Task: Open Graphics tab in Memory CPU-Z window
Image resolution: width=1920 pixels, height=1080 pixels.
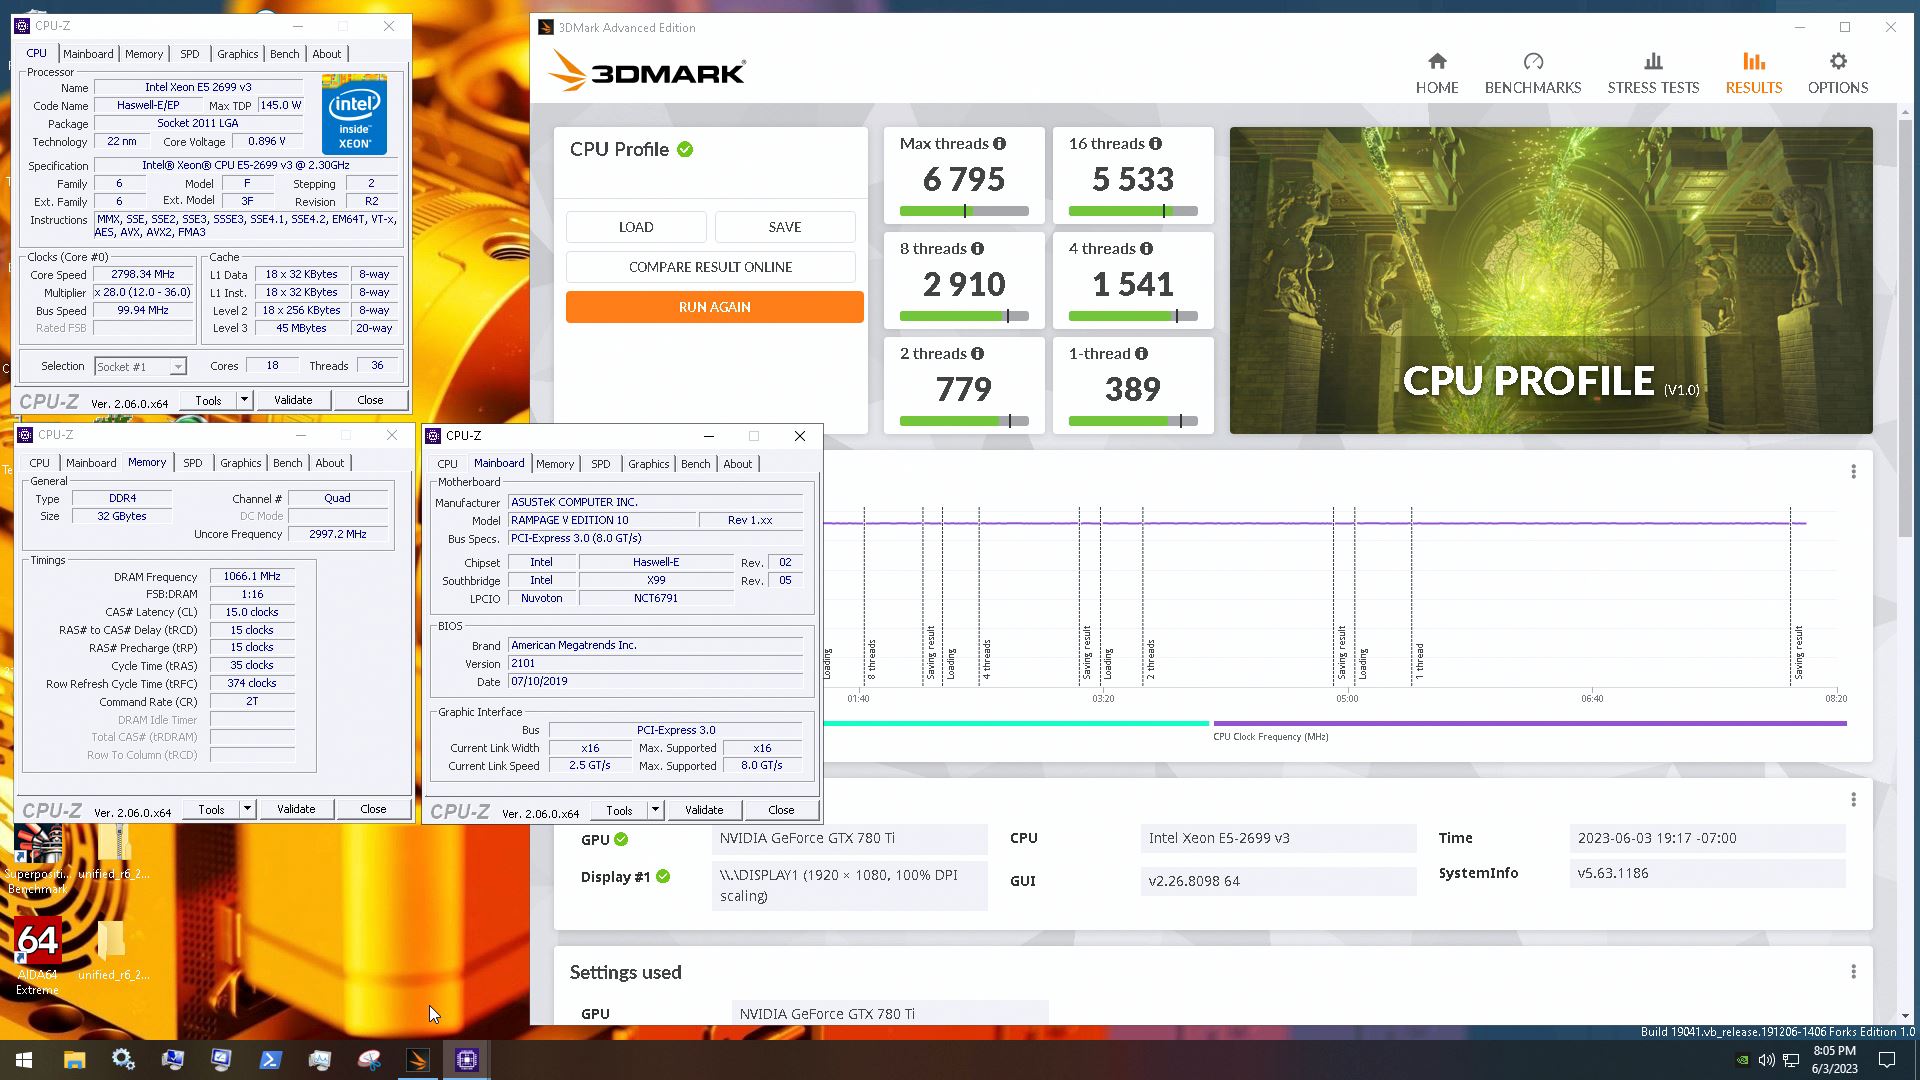Action: (x=240, y=463)
